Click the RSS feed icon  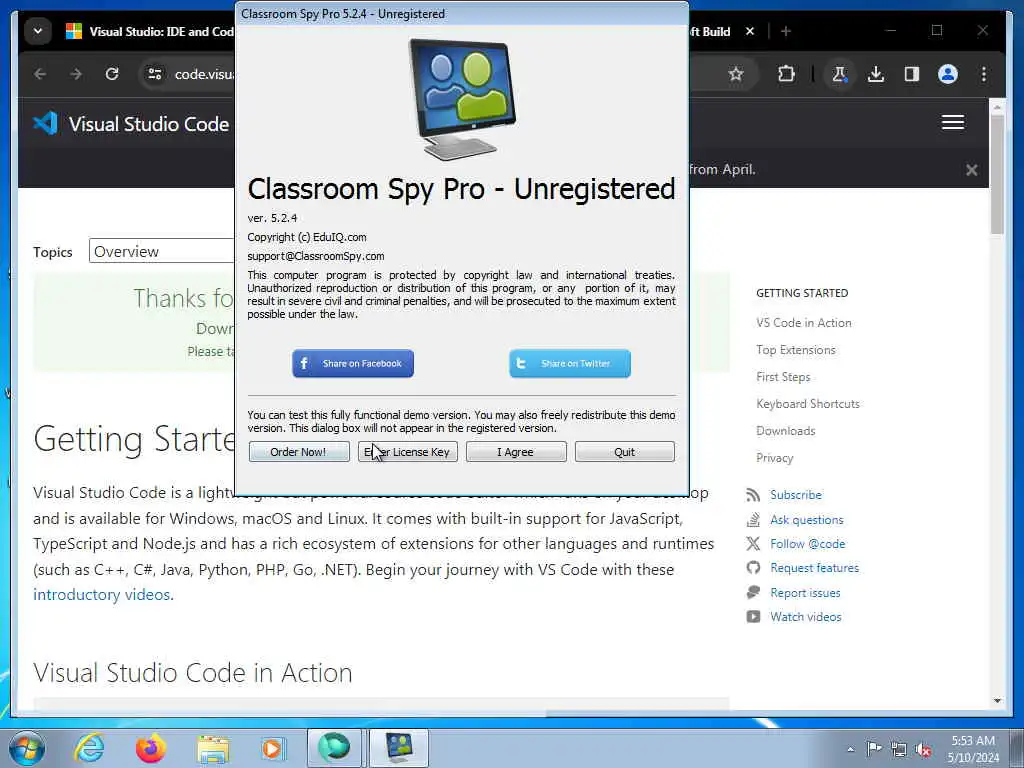tap(753, 495)
